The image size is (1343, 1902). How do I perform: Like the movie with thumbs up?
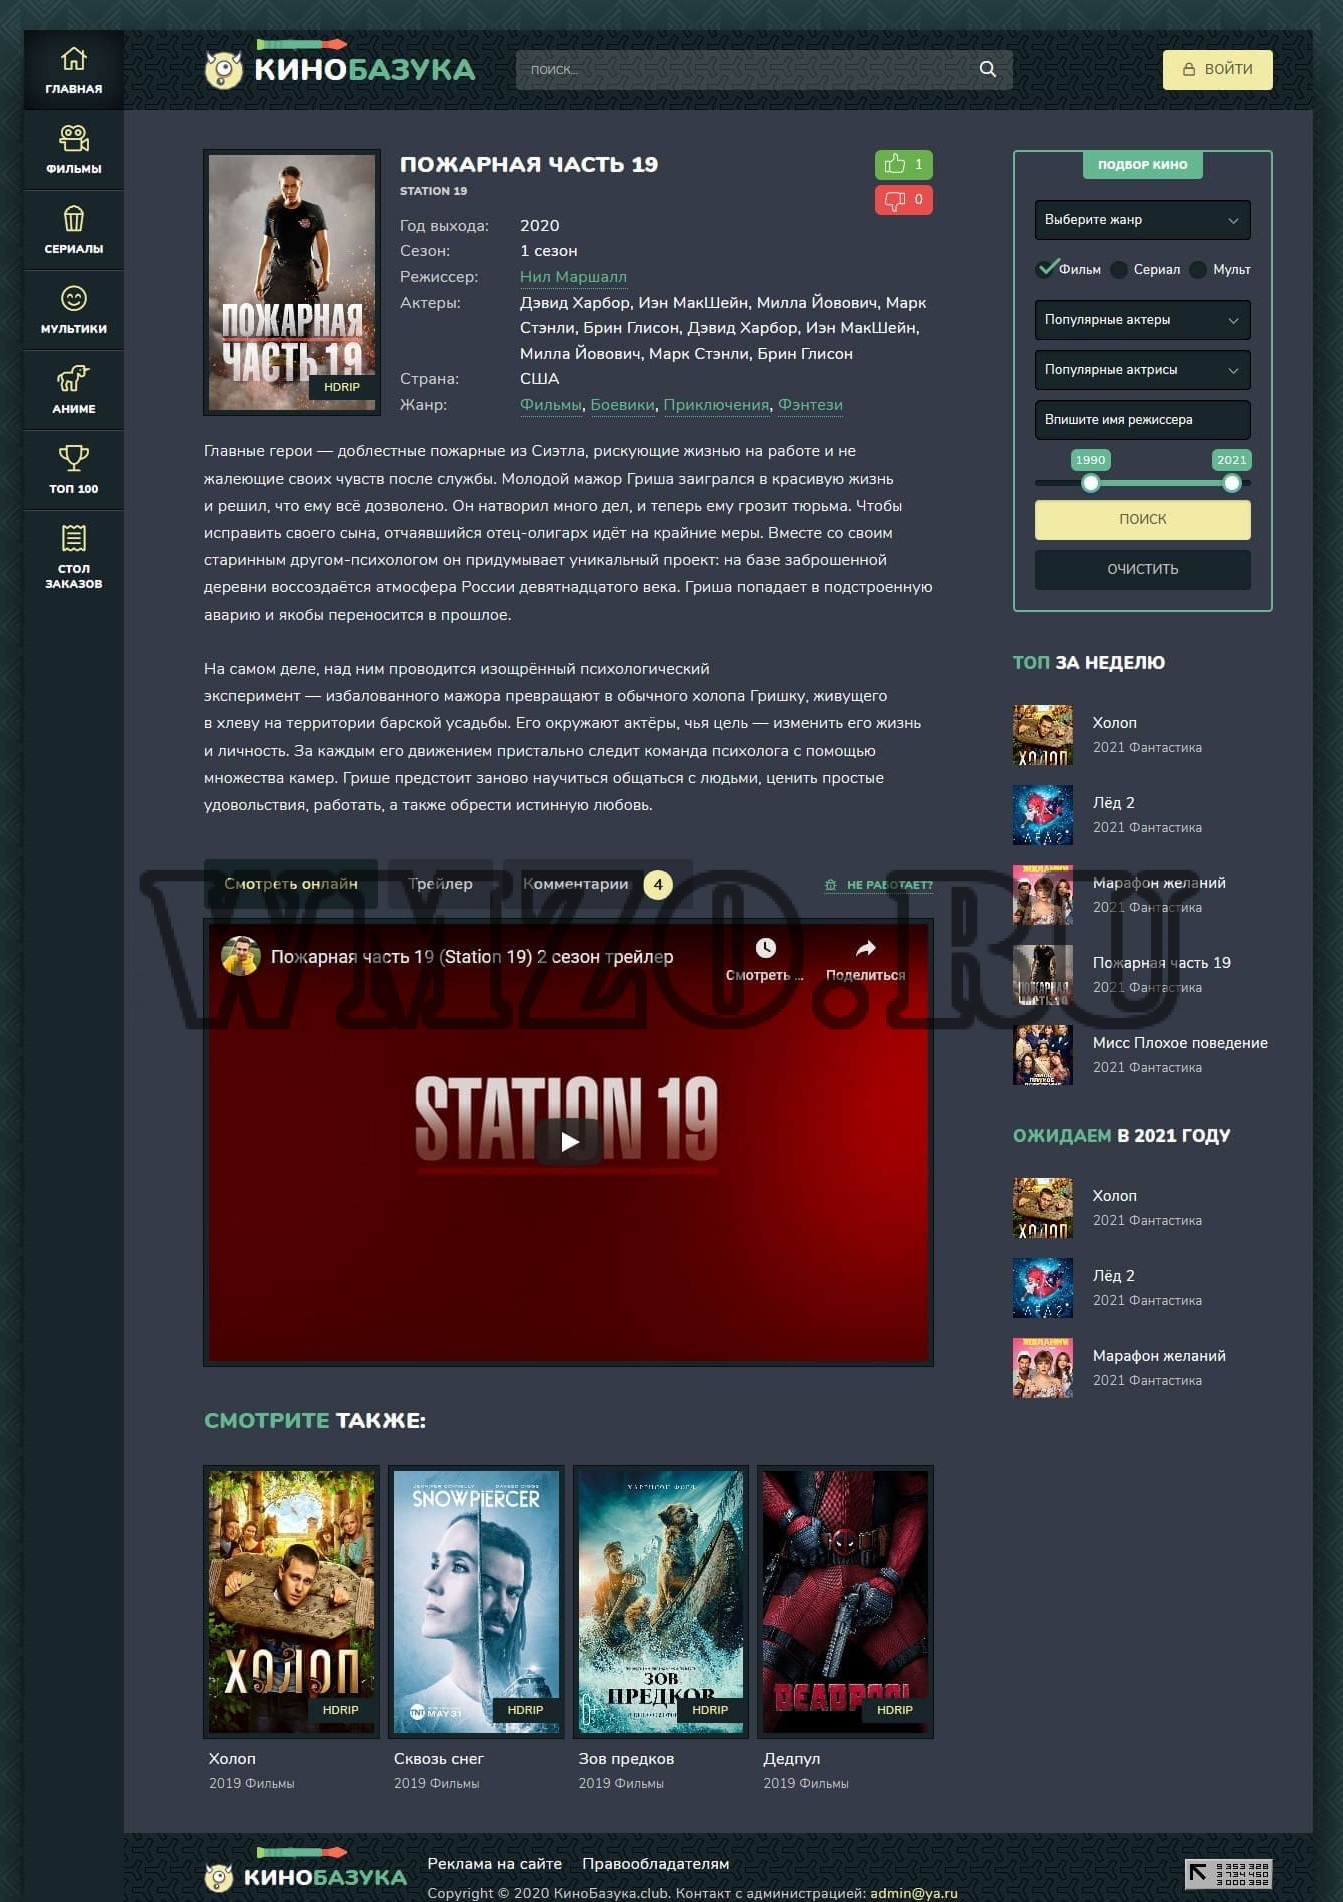click(x=903, y=164)
